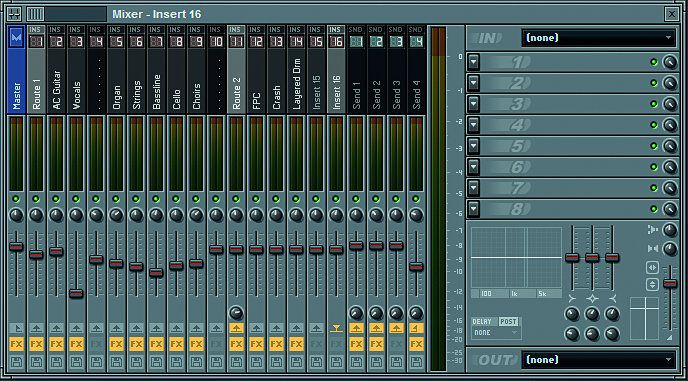
Task: Open effect slot 2 menu arrow
Action: [473, 83]
